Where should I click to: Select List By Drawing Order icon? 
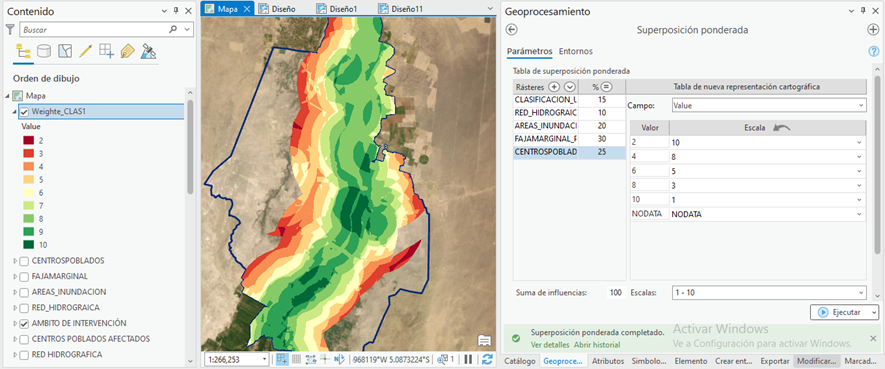tap(23, 51)
